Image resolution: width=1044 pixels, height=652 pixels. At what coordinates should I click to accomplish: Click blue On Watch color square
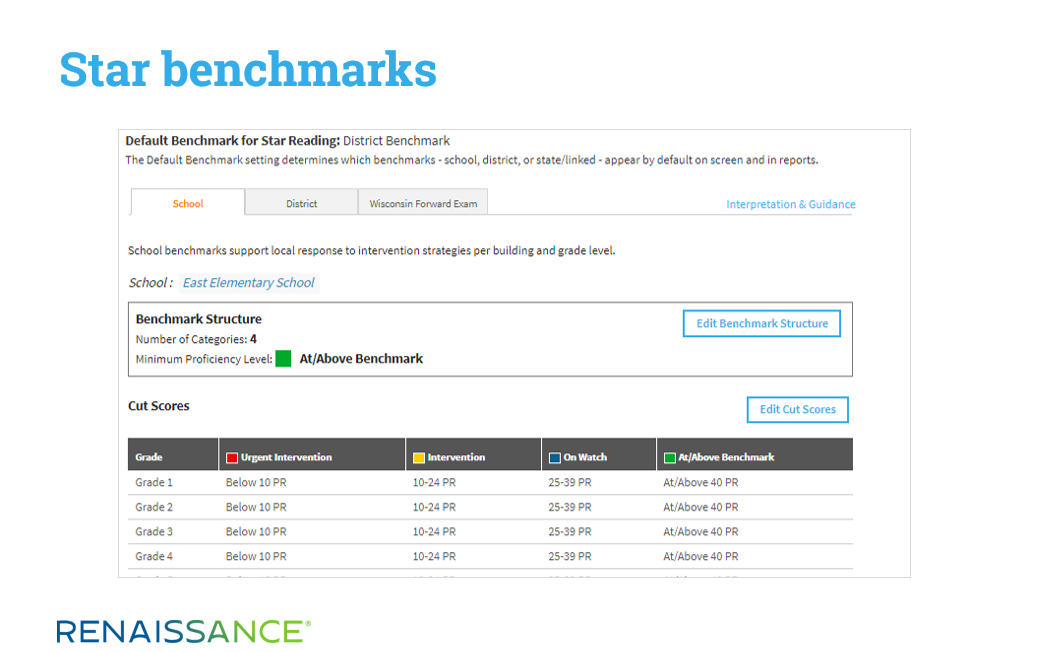[x=555, y=458]
